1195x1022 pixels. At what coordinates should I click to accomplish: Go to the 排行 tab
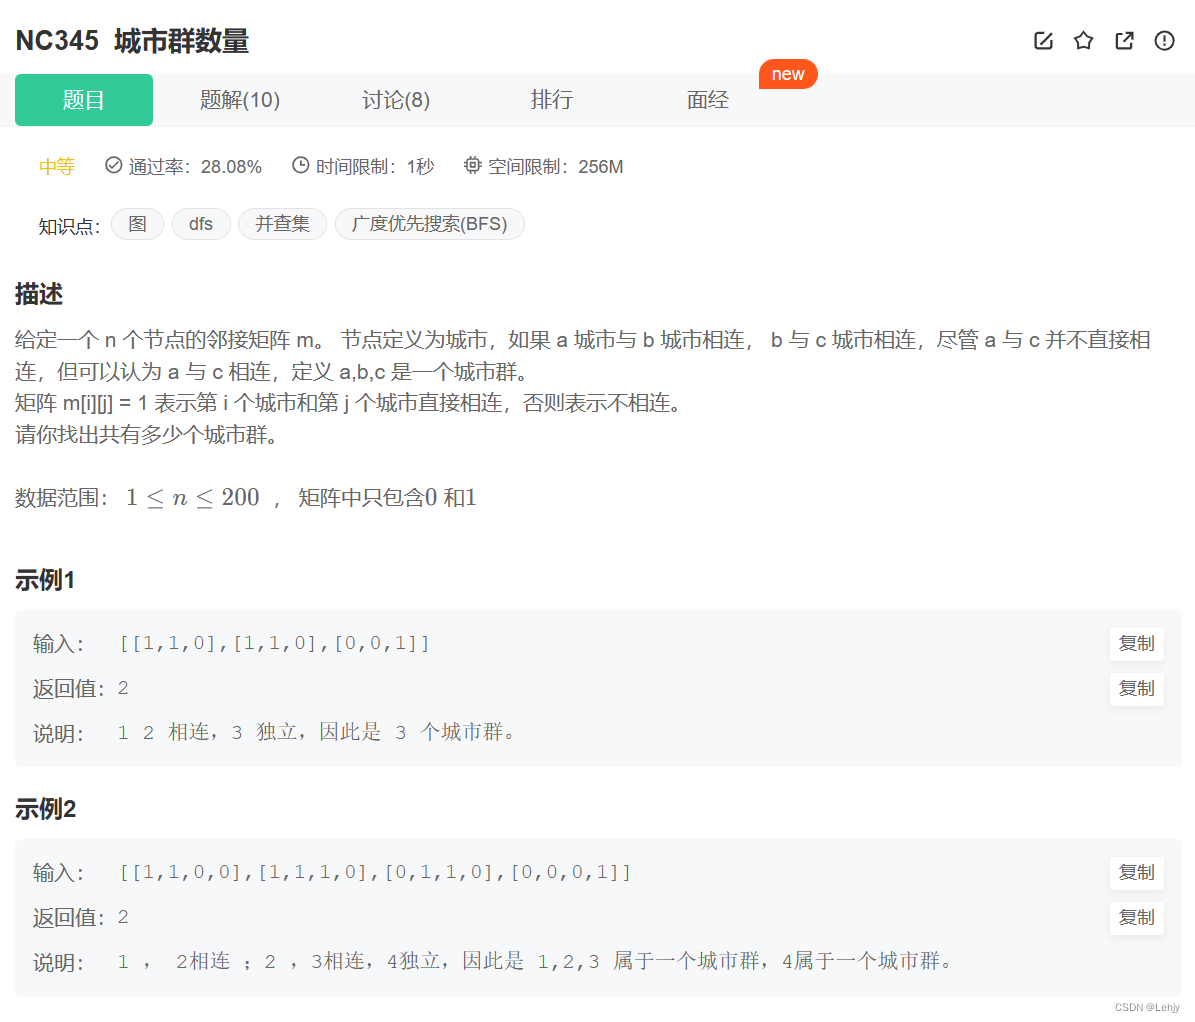click(x=552, y=100)
